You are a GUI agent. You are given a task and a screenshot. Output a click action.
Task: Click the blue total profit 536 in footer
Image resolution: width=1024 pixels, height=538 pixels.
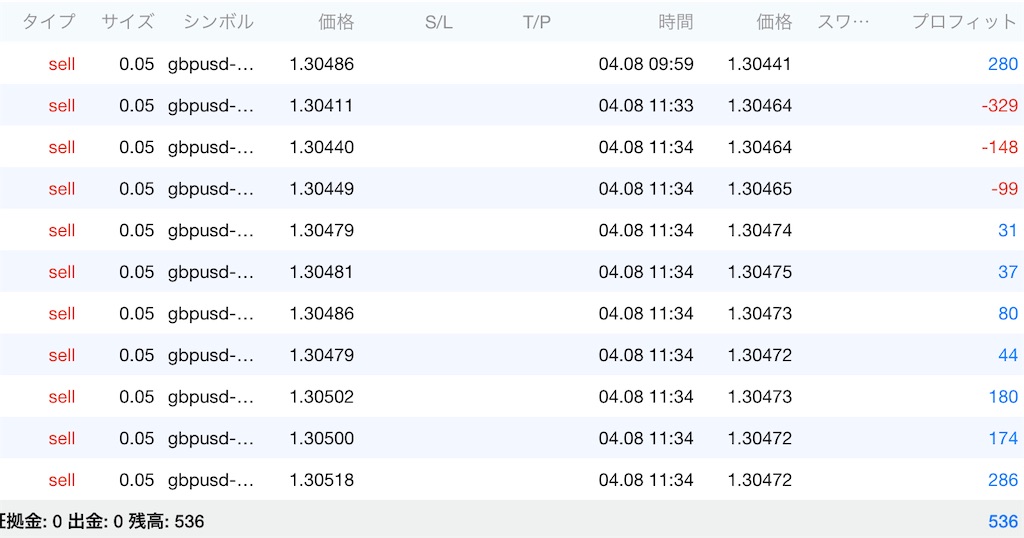click(1002, 522)
